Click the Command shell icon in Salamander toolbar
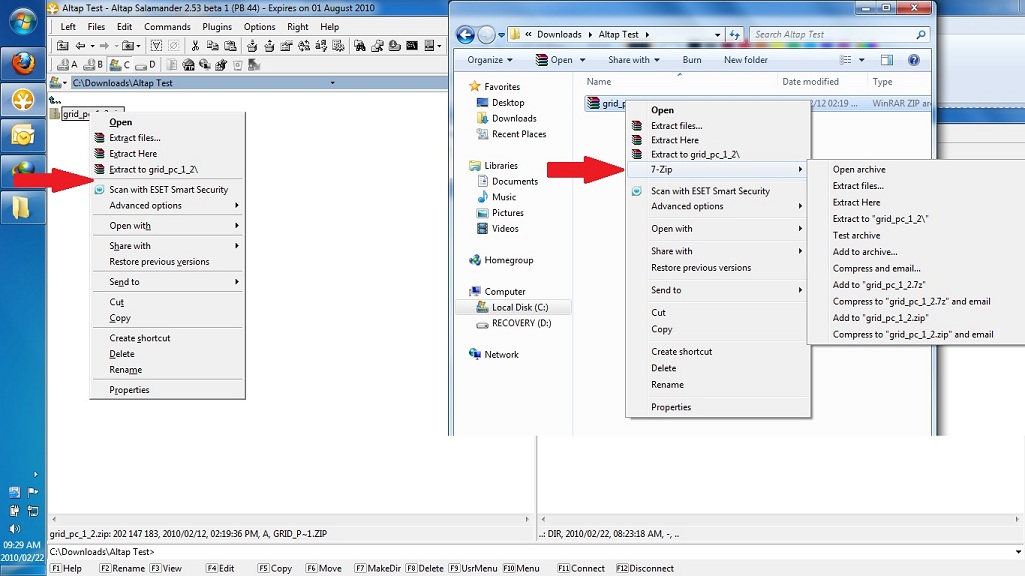The width and height of the screenshot is (1025, 576). tap(412, 46)
